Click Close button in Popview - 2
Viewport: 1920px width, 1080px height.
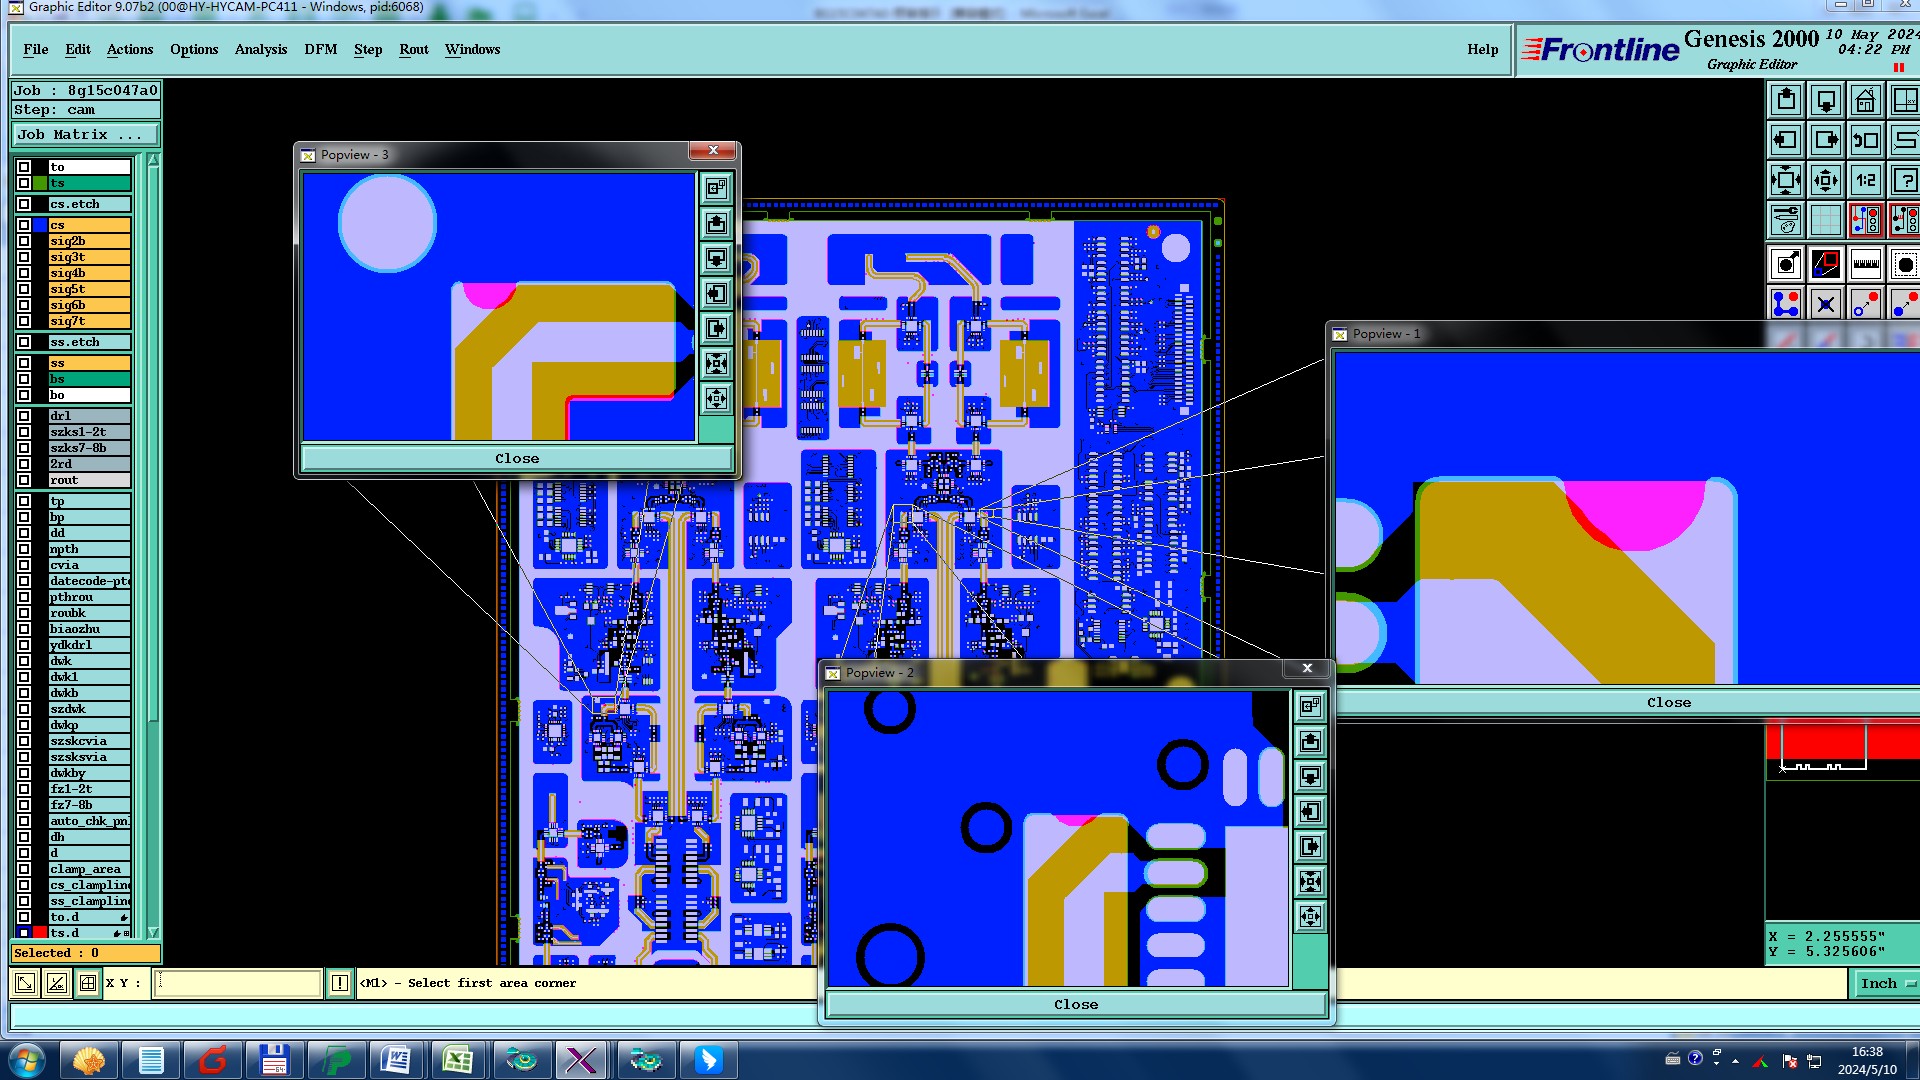tap(1076, 1004)
